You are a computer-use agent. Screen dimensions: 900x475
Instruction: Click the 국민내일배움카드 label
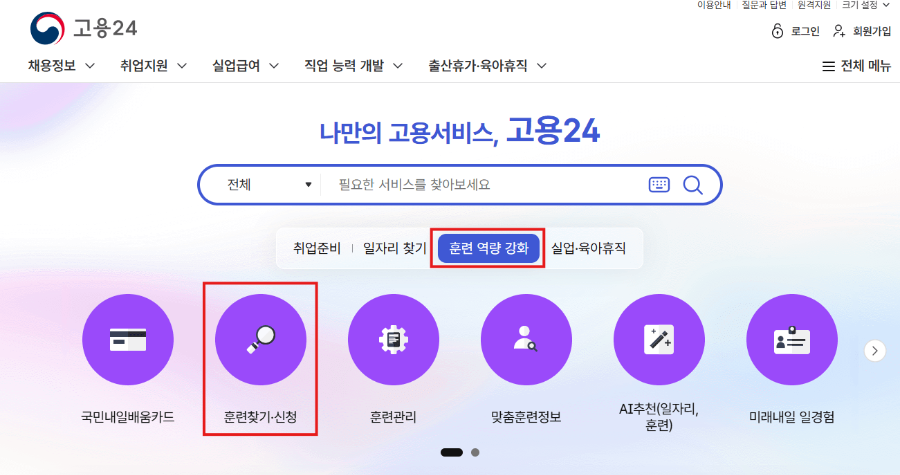coord(128,417)
